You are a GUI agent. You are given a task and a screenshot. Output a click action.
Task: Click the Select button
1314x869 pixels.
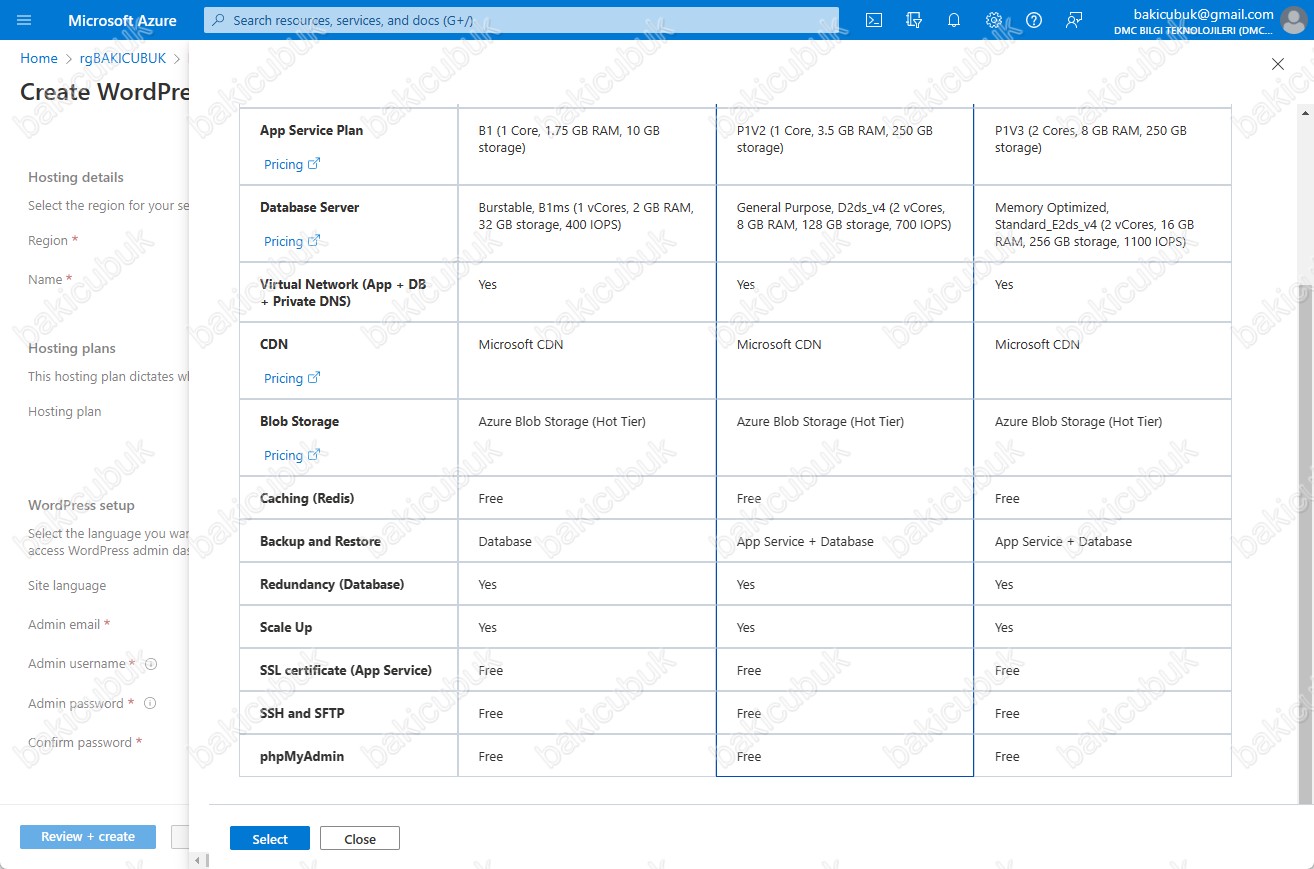[270, 838]
